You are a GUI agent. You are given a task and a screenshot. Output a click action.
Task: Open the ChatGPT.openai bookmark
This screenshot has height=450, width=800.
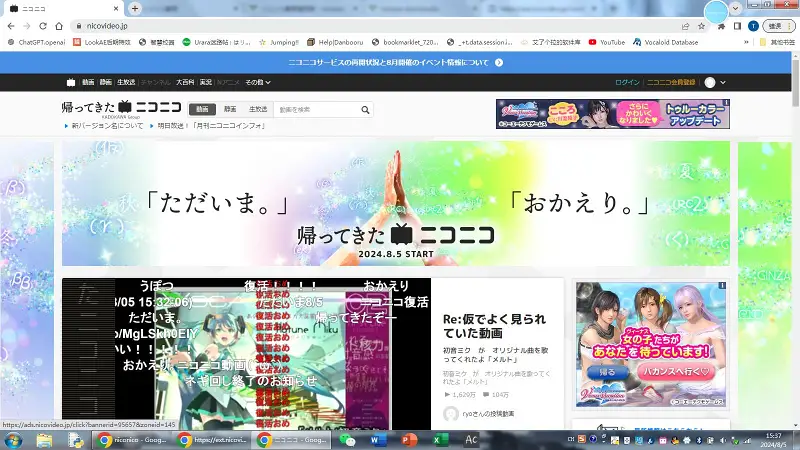pos(37,42)
